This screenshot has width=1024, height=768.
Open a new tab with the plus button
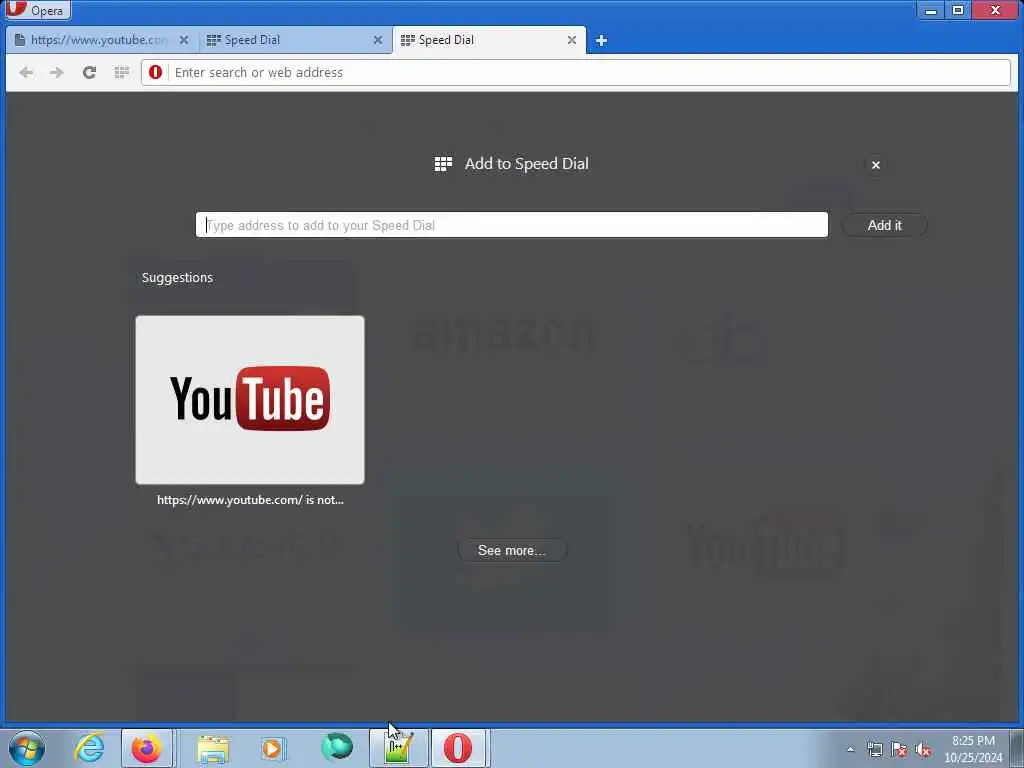pyautogui.click(x=601, y=40)
